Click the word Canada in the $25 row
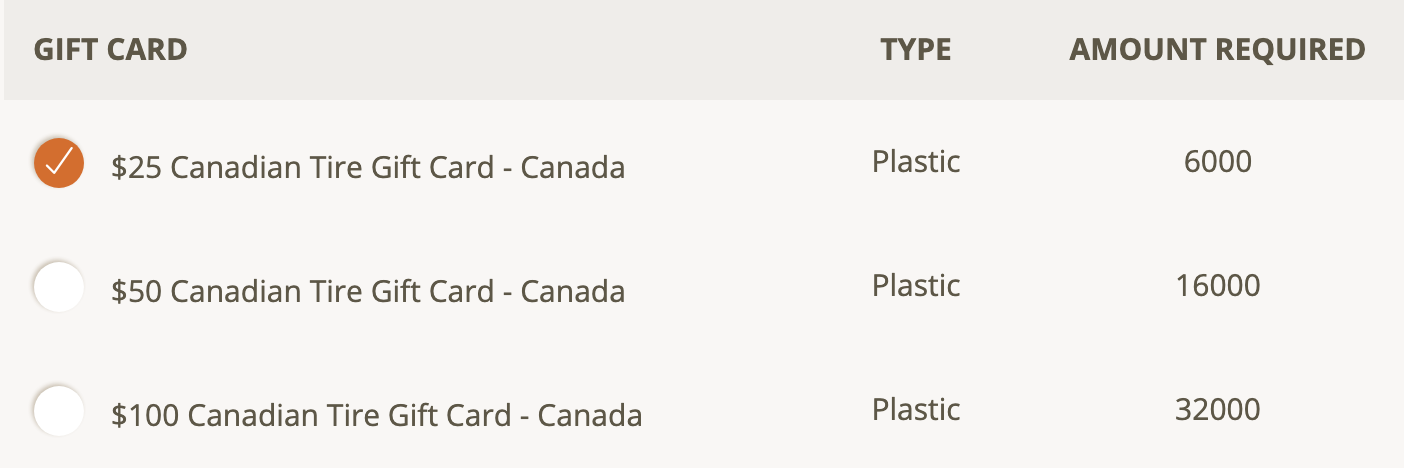 pyautogui.click(x=573, y=167)
